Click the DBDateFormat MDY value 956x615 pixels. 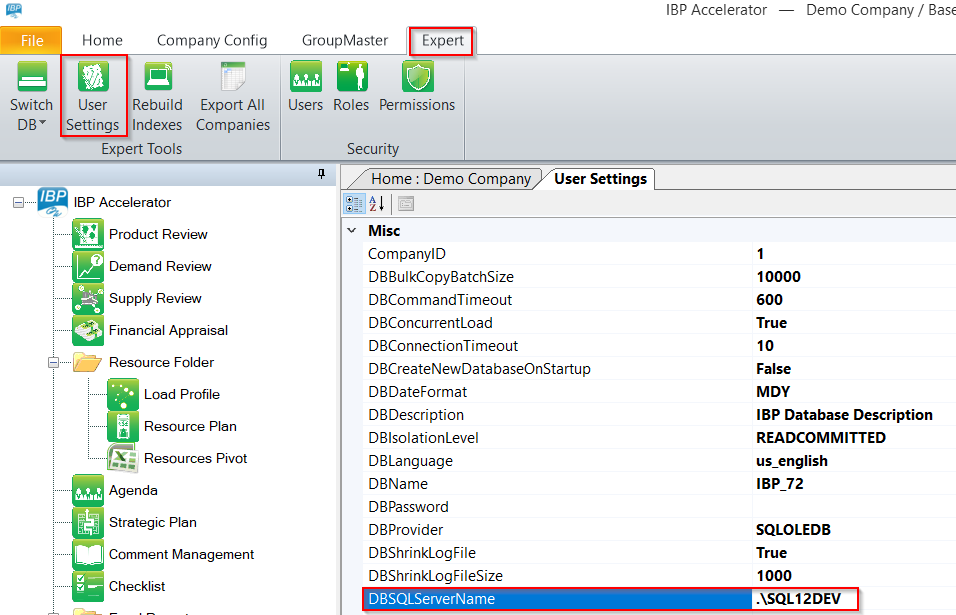tap(772, 392)
